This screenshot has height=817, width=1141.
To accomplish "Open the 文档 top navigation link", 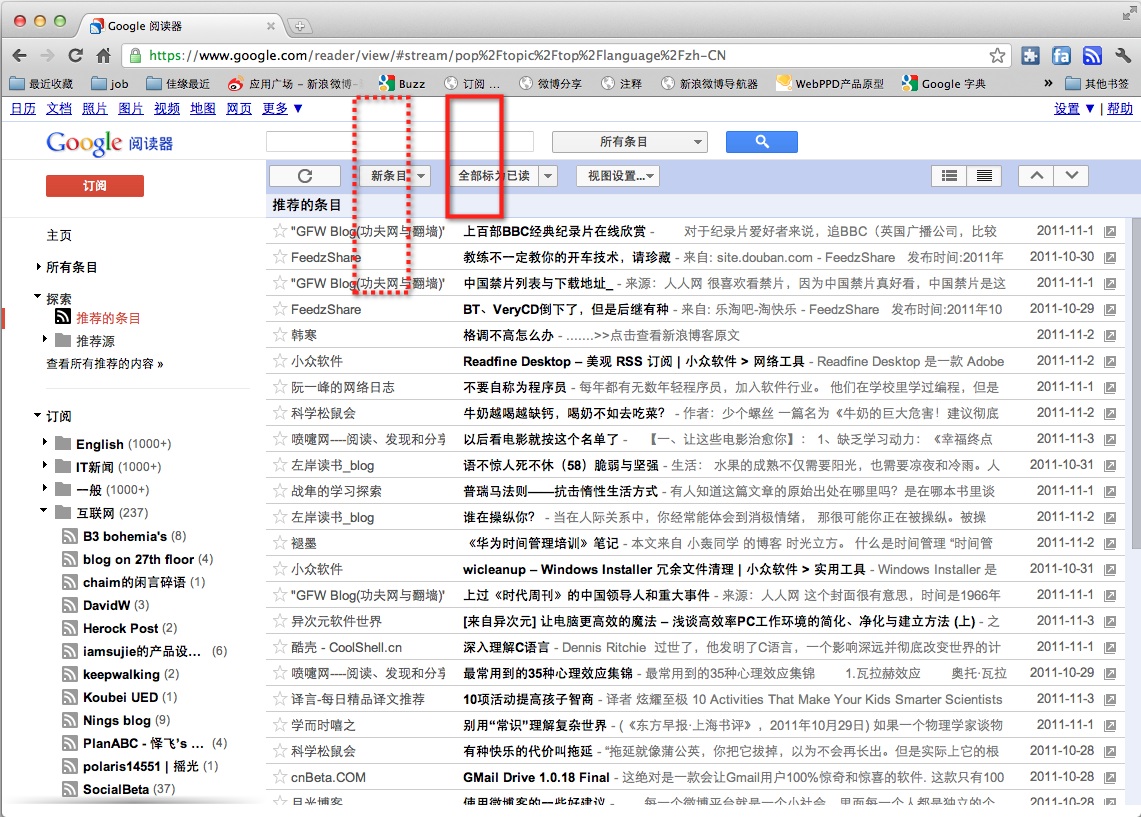I will [x=59, y=108].
